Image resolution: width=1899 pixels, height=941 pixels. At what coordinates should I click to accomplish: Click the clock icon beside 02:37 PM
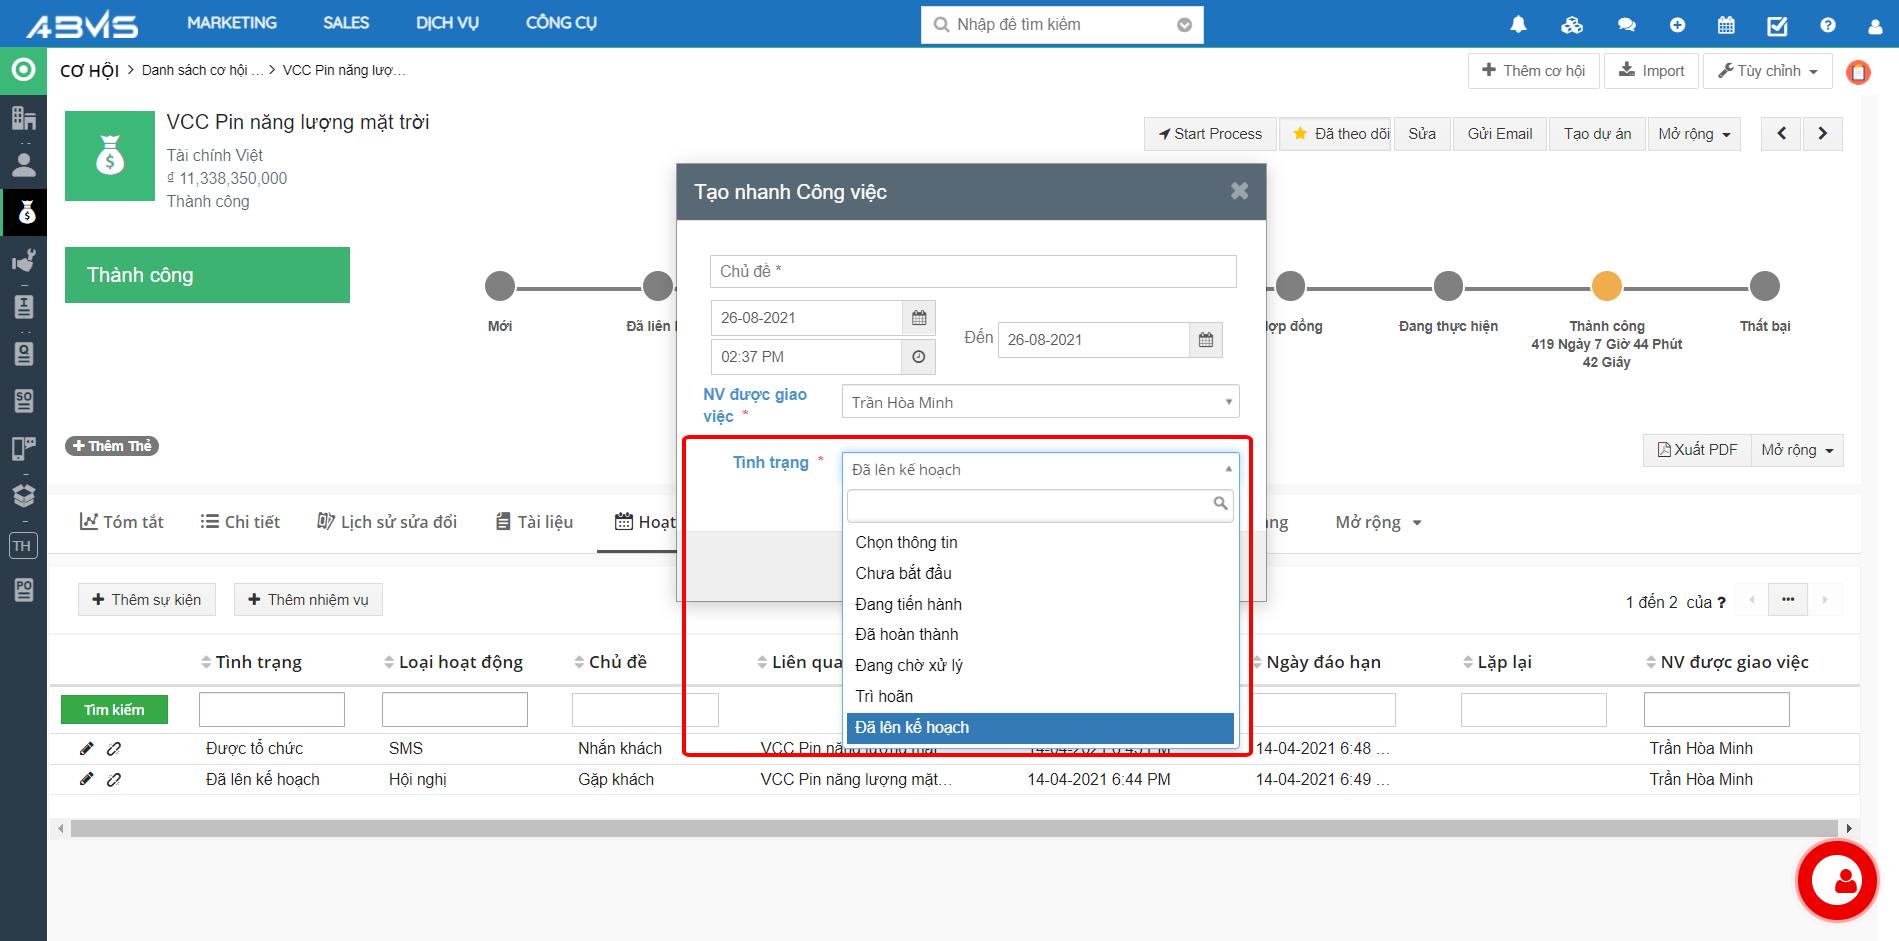coord(919,357)
